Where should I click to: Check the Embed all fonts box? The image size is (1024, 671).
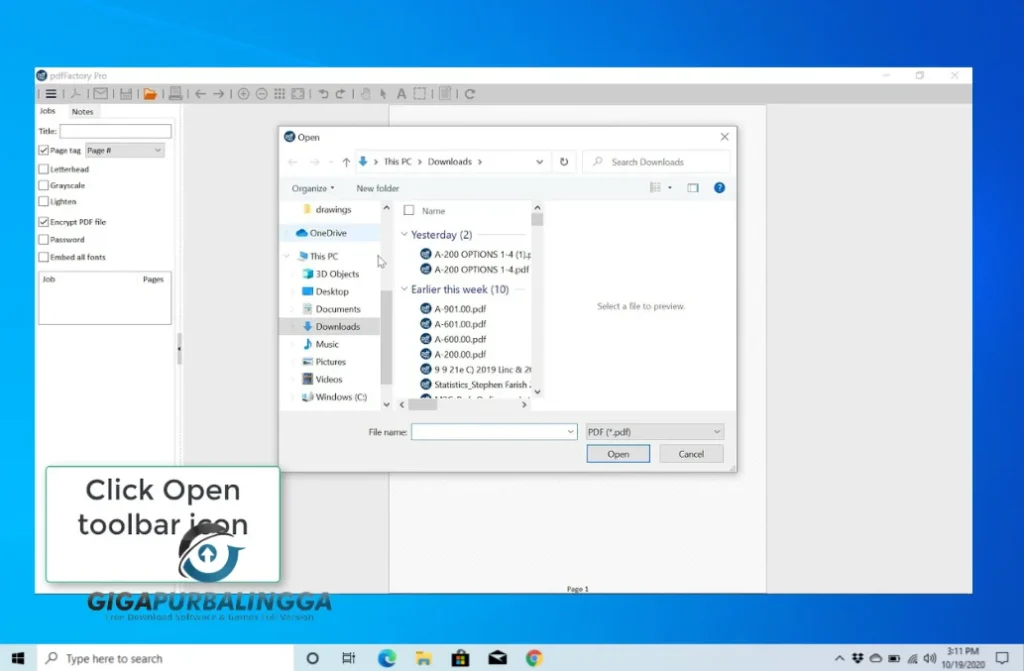click(43, 257)
